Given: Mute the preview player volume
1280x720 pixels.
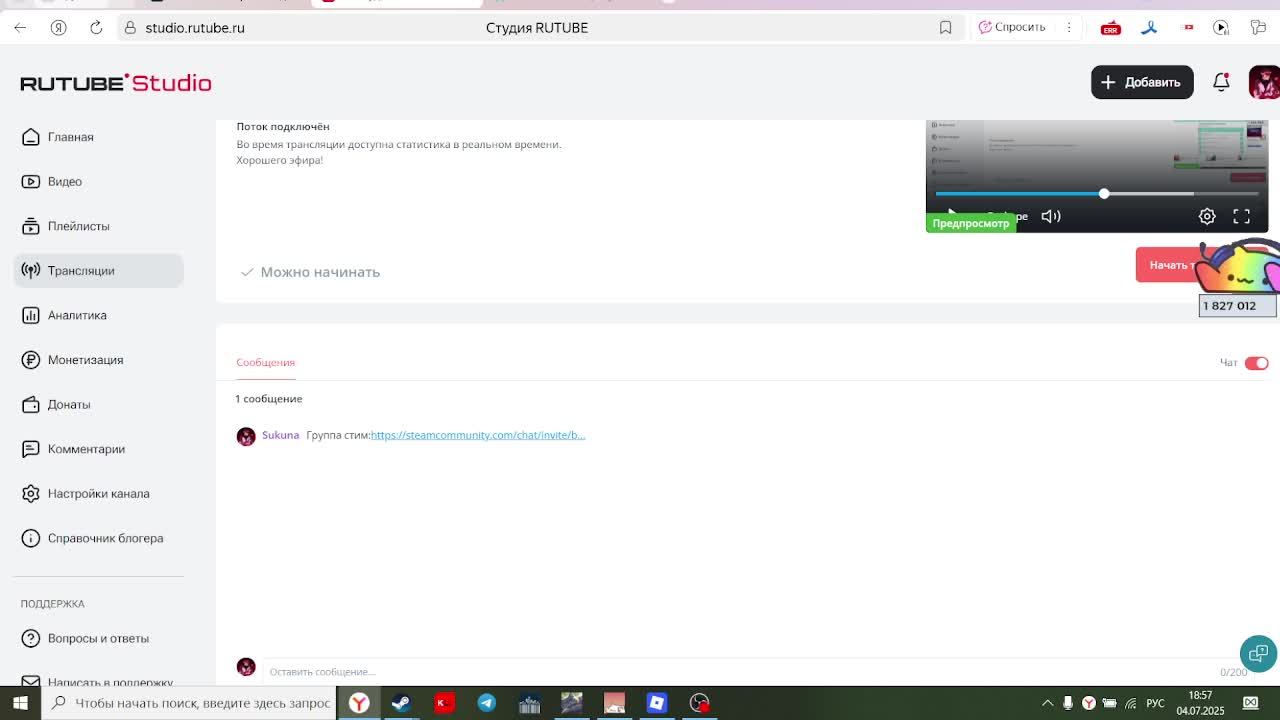Looking at the screenshot, I should (x=1051, y=216).
